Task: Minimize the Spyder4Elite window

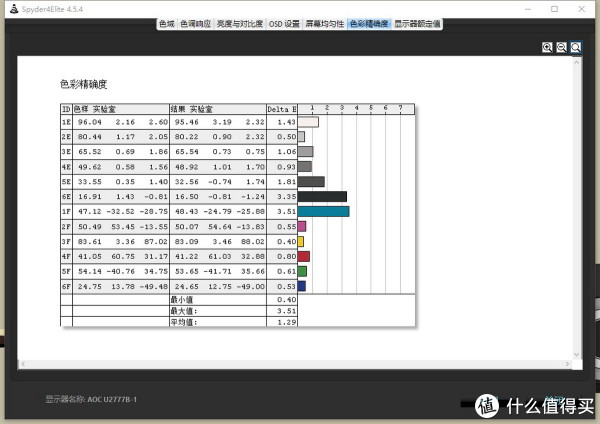Action: pos(528,9)
